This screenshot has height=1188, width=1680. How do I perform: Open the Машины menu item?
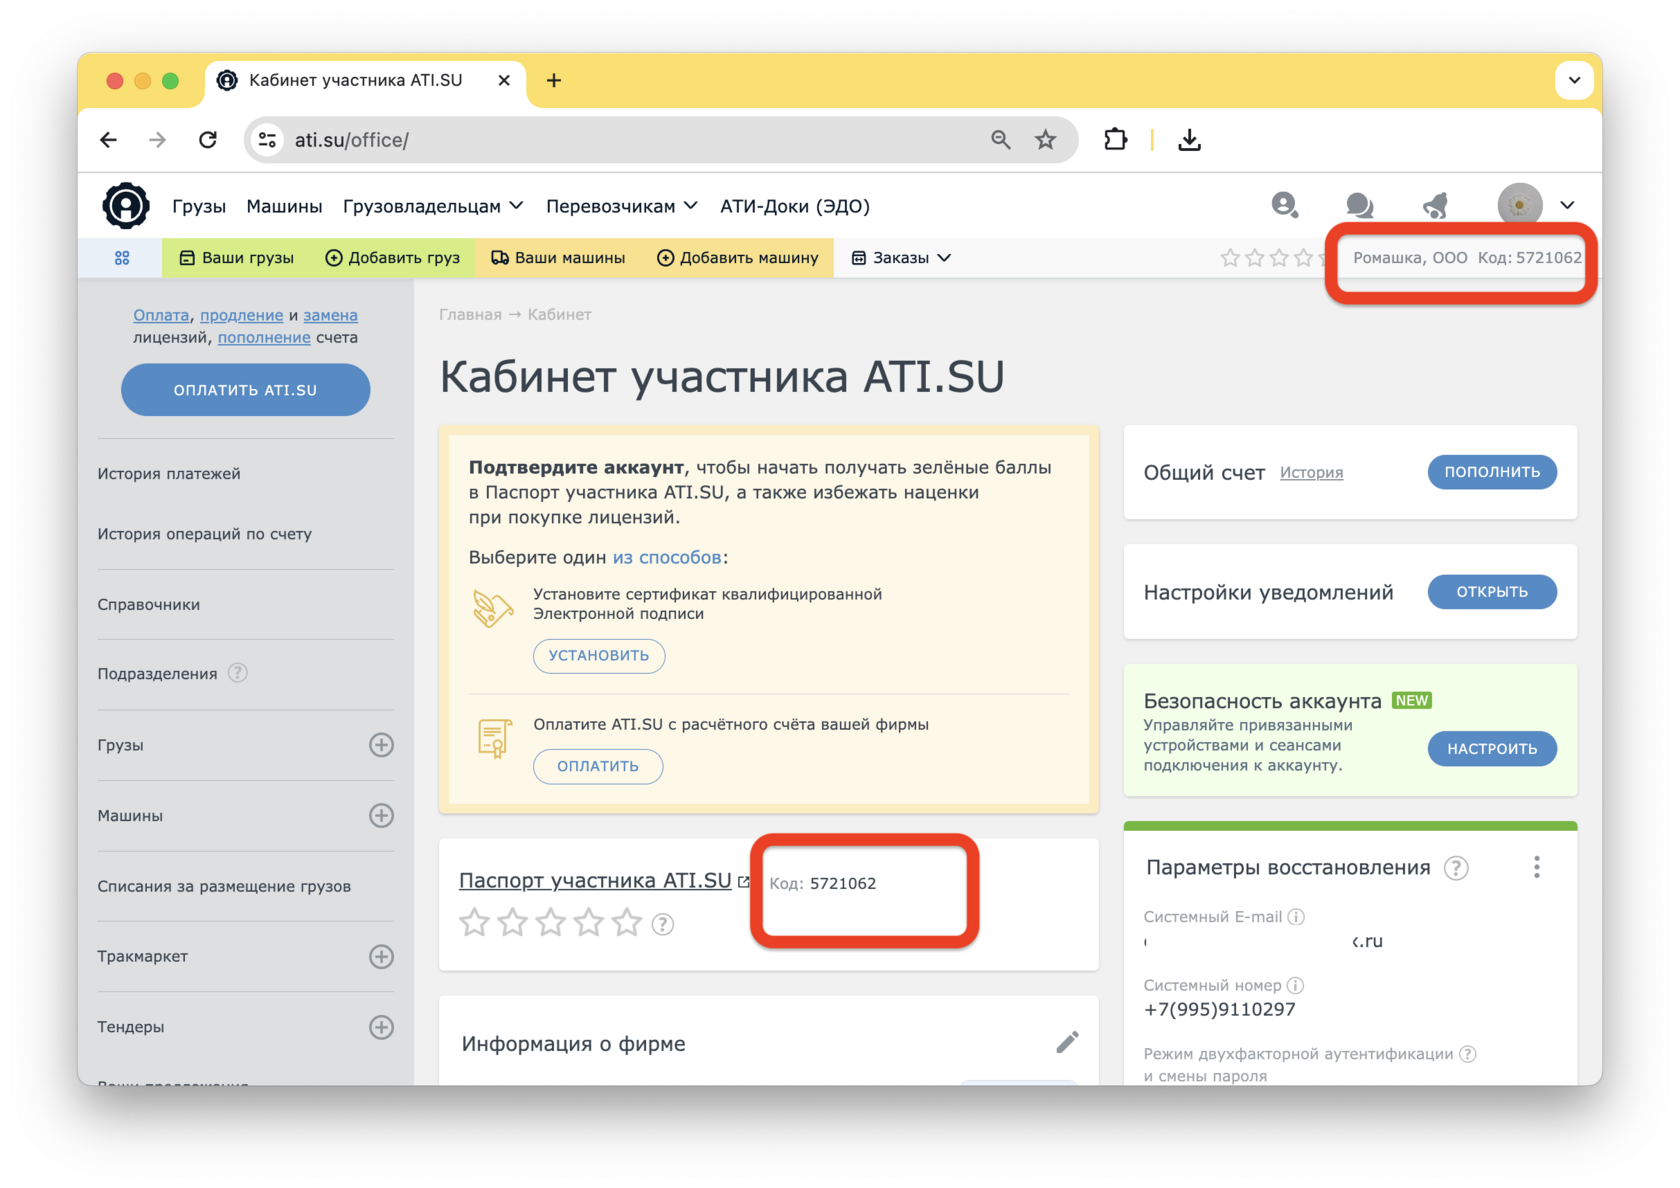tap(284, 206)
